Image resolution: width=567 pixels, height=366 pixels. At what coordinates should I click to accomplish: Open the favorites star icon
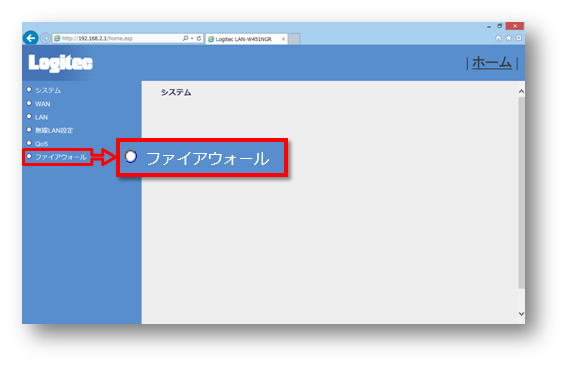[508, 38]
